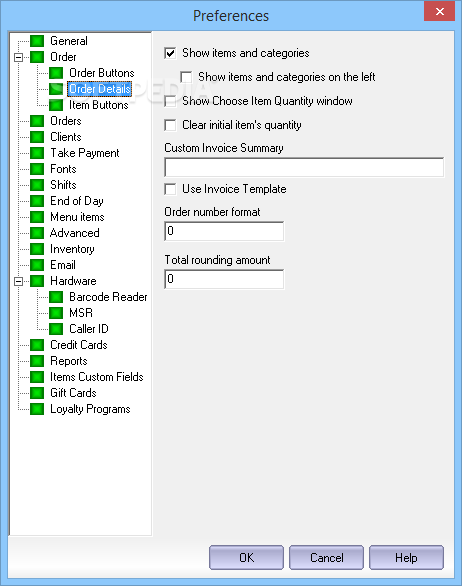462x586 pixels.
Task: Select Order Details tree entry
Action: (x=100, y=89)
